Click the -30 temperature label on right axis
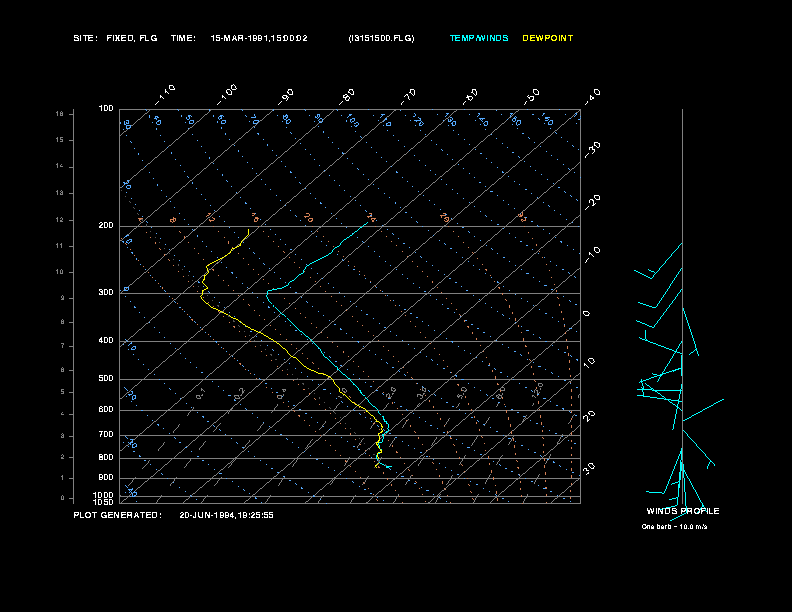Screen dimensions: 792x612 [592, 149]
